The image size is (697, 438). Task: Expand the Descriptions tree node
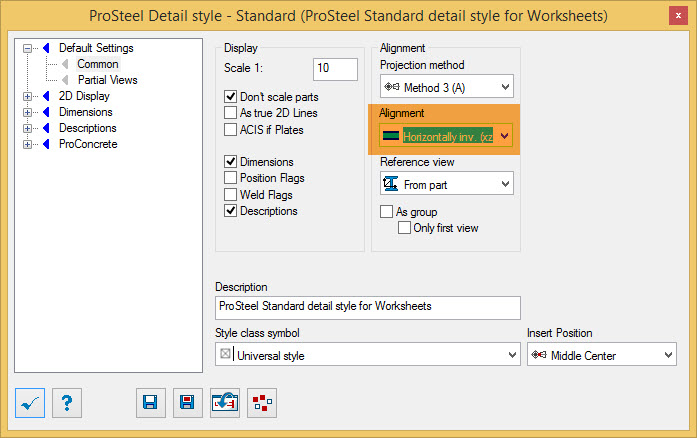point(28,129)
